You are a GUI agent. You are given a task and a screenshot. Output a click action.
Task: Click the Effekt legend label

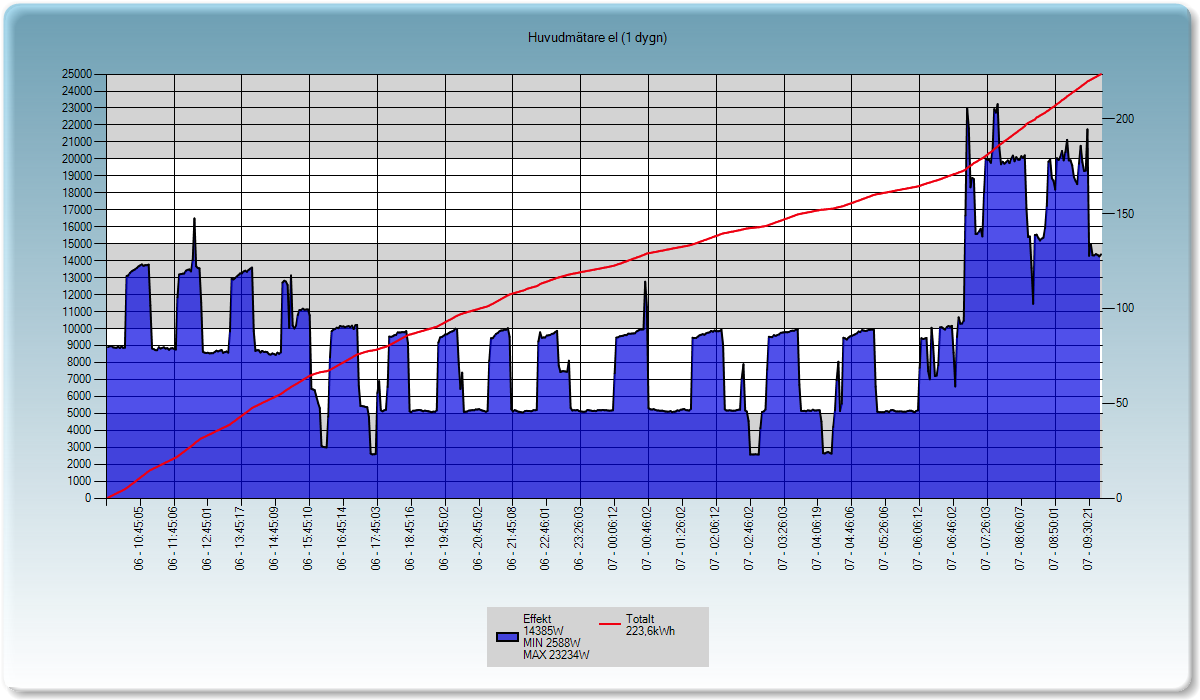point(537,619)
